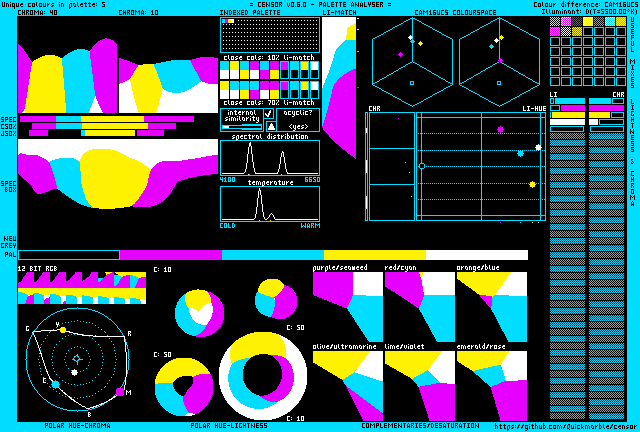Select the cyan C point on polar hue-chroma
Screen dimensions: 640x432
56,384
